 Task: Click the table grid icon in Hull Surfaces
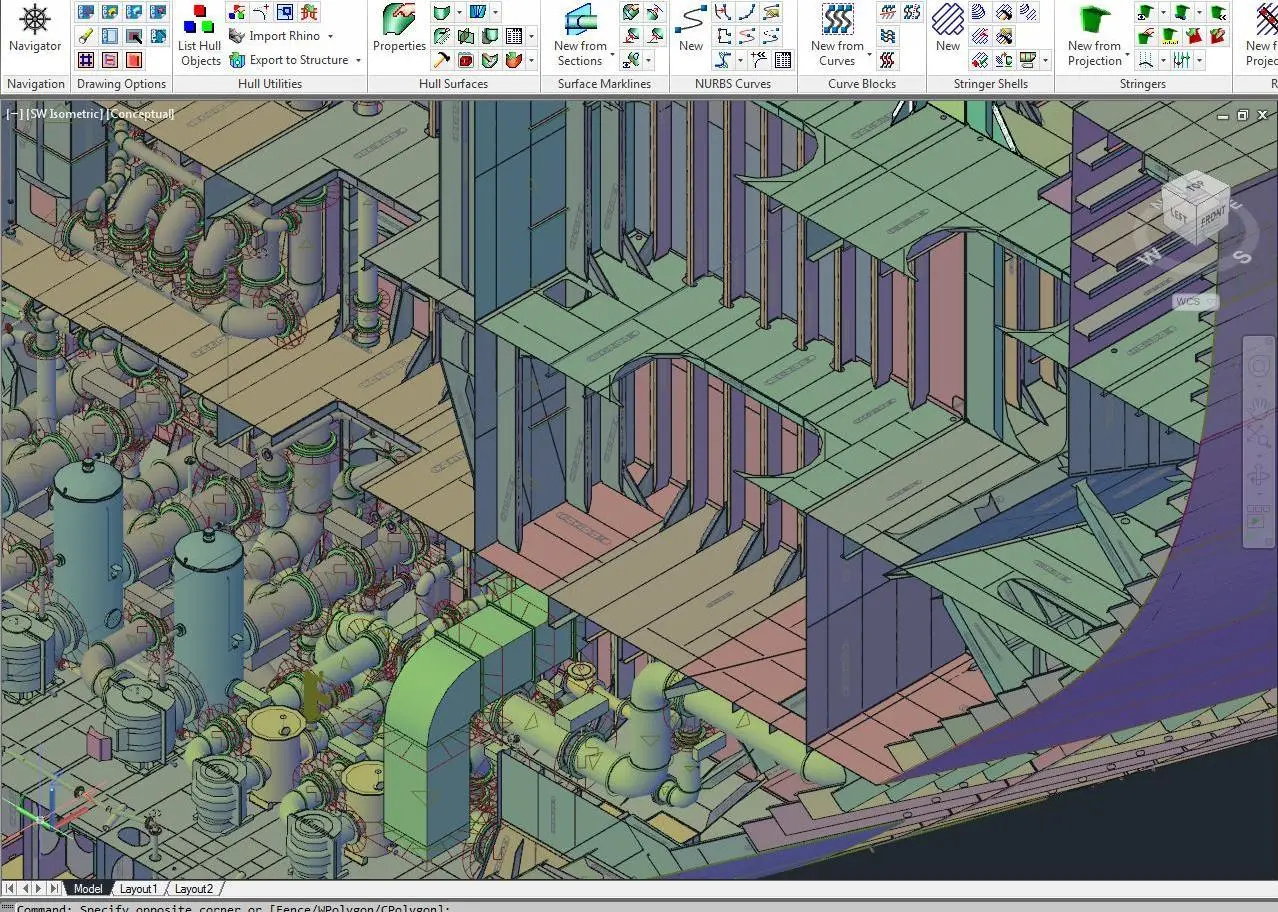point(514,36)
